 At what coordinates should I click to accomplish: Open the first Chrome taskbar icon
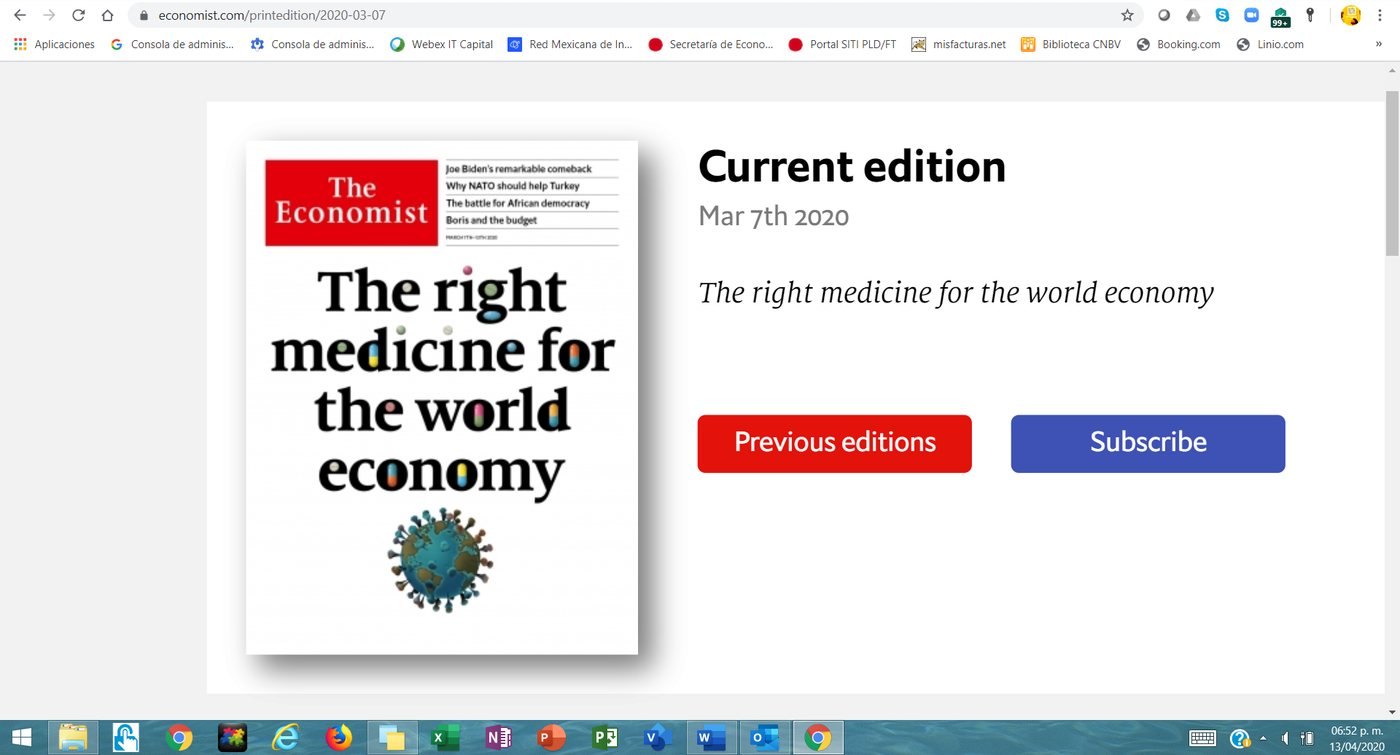coord(179,738)
